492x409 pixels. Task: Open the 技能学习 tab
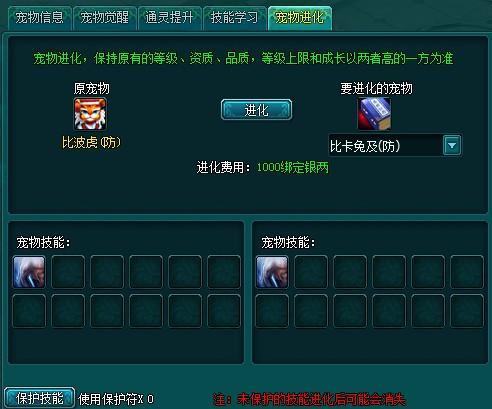(x=234, y=18)
